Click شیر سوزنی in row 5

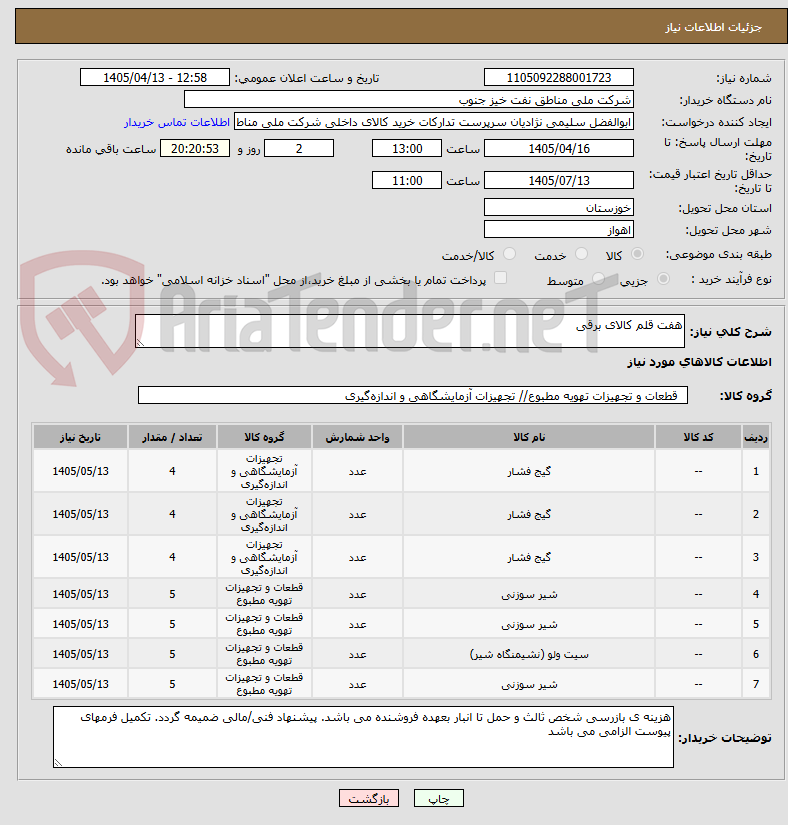[x=529, y=625]
